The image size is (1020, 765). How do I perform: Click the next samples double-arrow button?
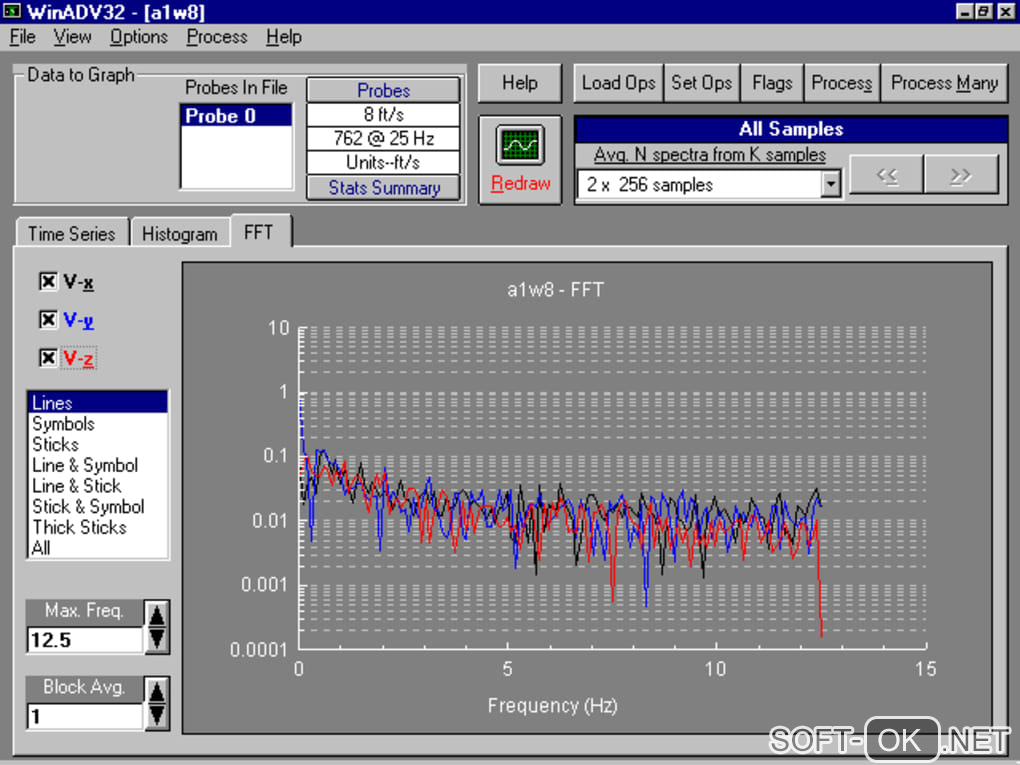click(x=961, y=176)
